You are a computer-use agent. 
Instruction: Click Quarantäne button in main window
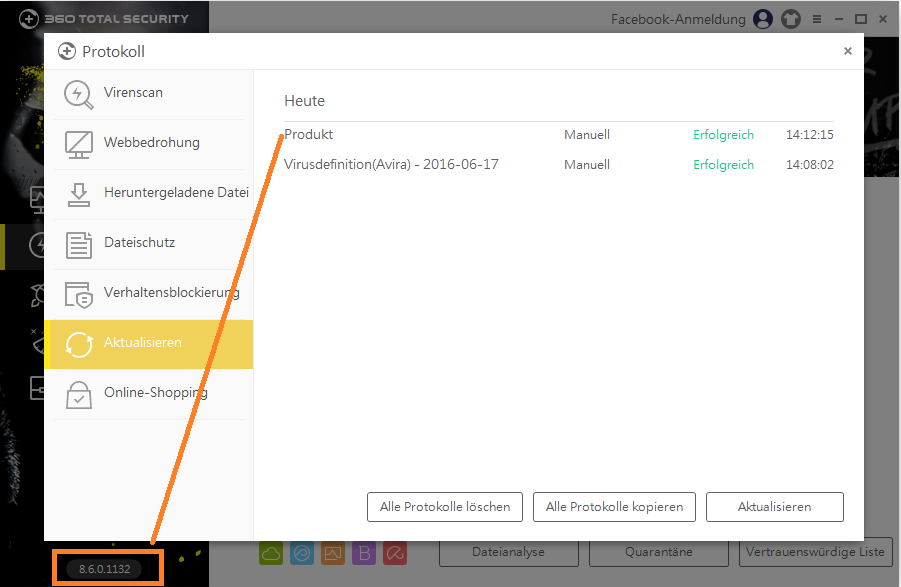(x=659, y=553)
